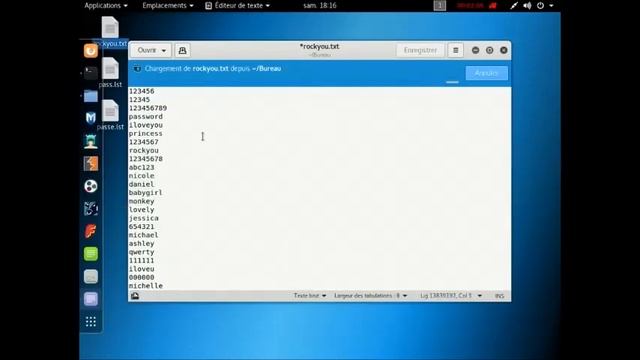Select the passe.lst desktop file
Viewport: 640px width, 360px height.
[x=110, y=115]
